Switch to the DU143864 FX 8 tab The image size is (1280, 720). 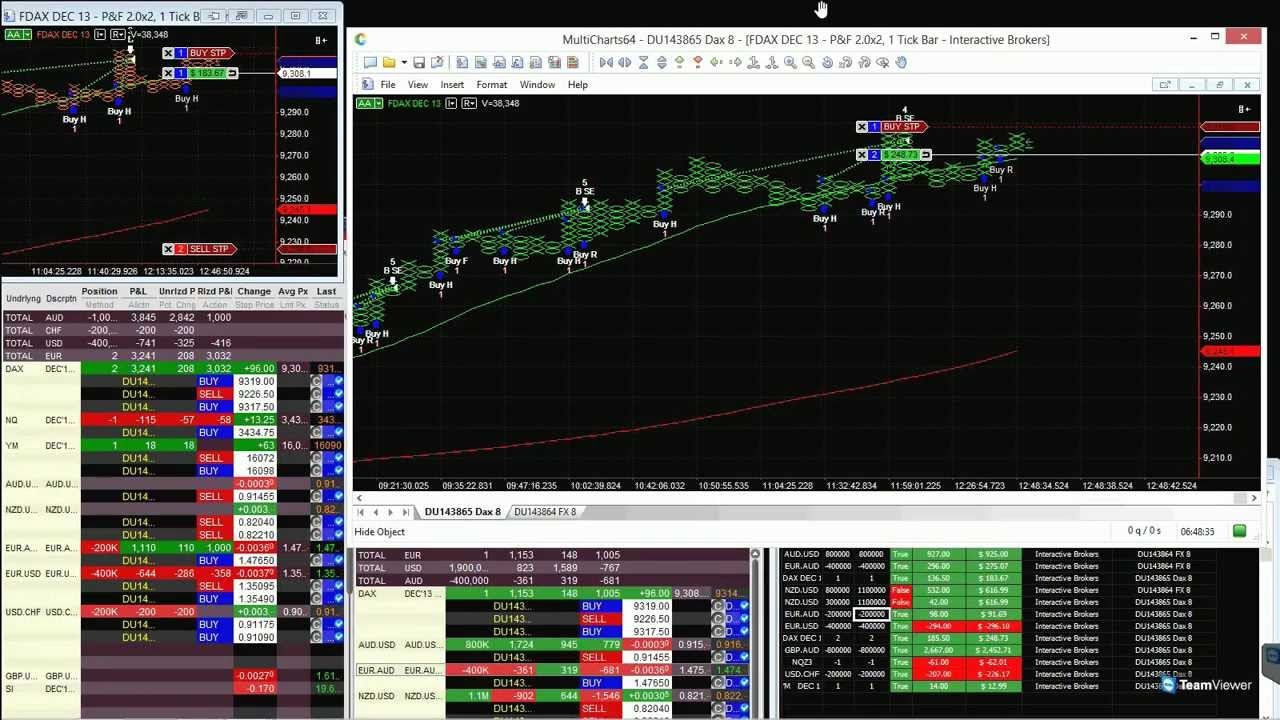[x=545, y=512]
